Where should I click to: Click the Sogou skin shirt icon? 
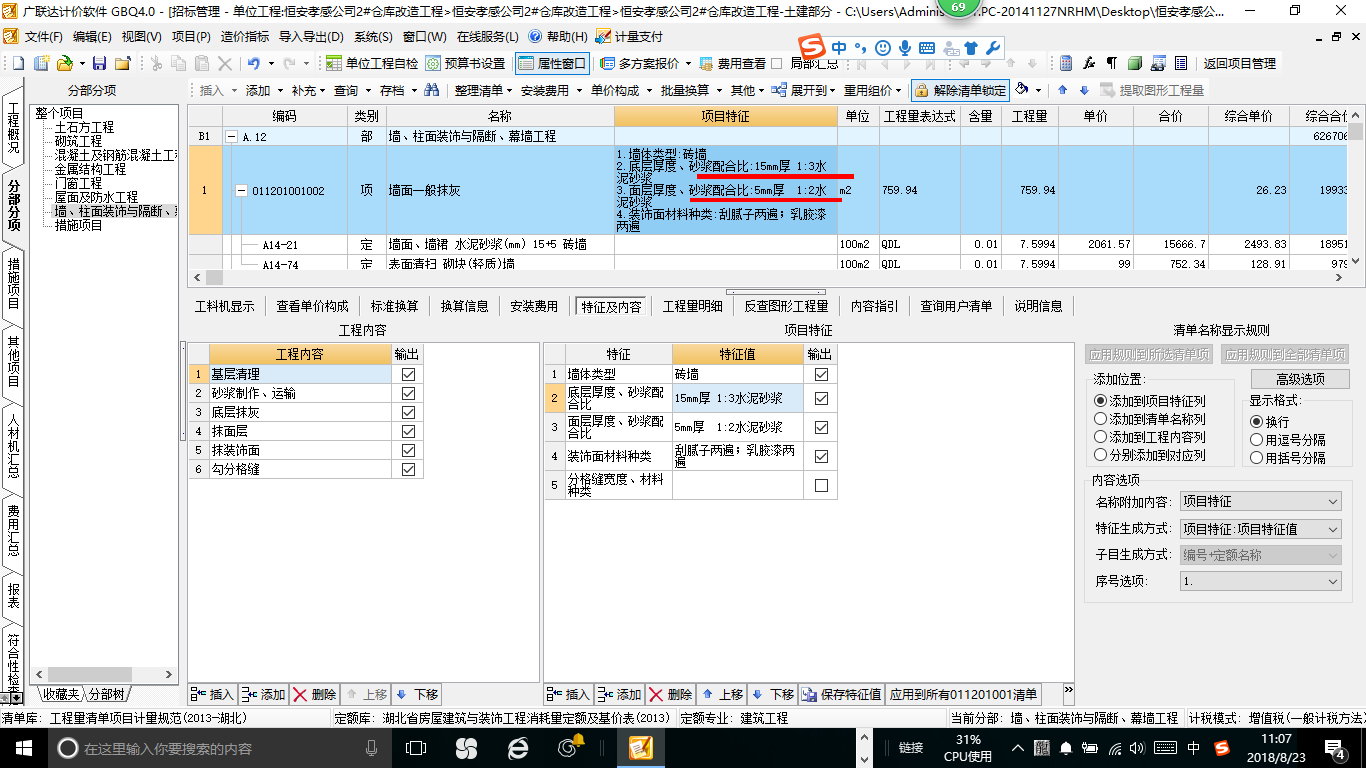point(971,48)
